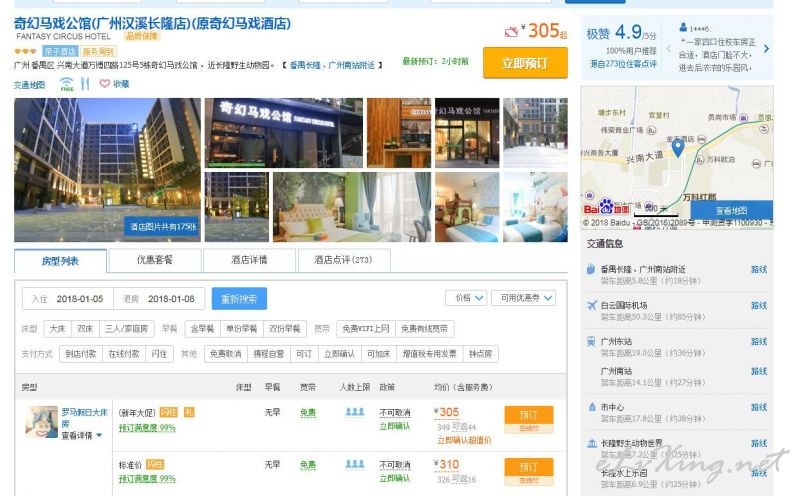Switch to the 酒店详情 tab

click(x=249, y=260)
